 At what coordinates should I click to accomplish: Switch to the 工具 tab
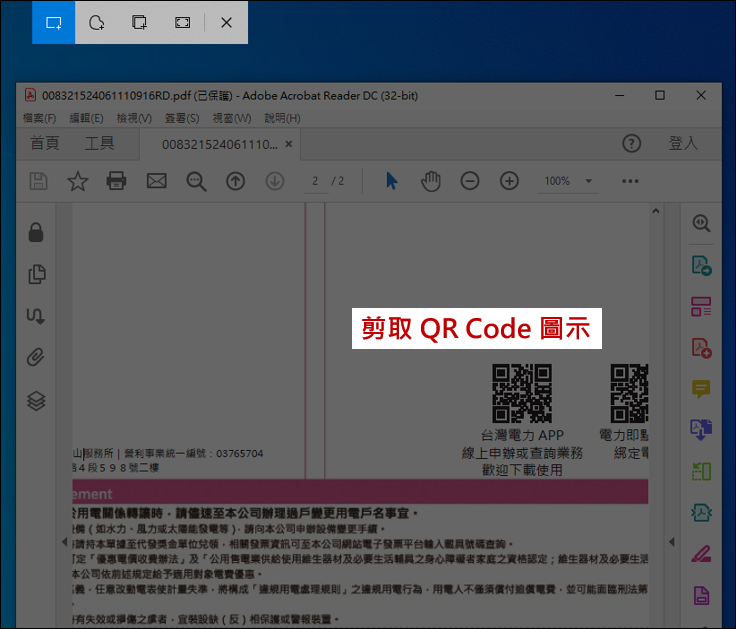[100, 143]
